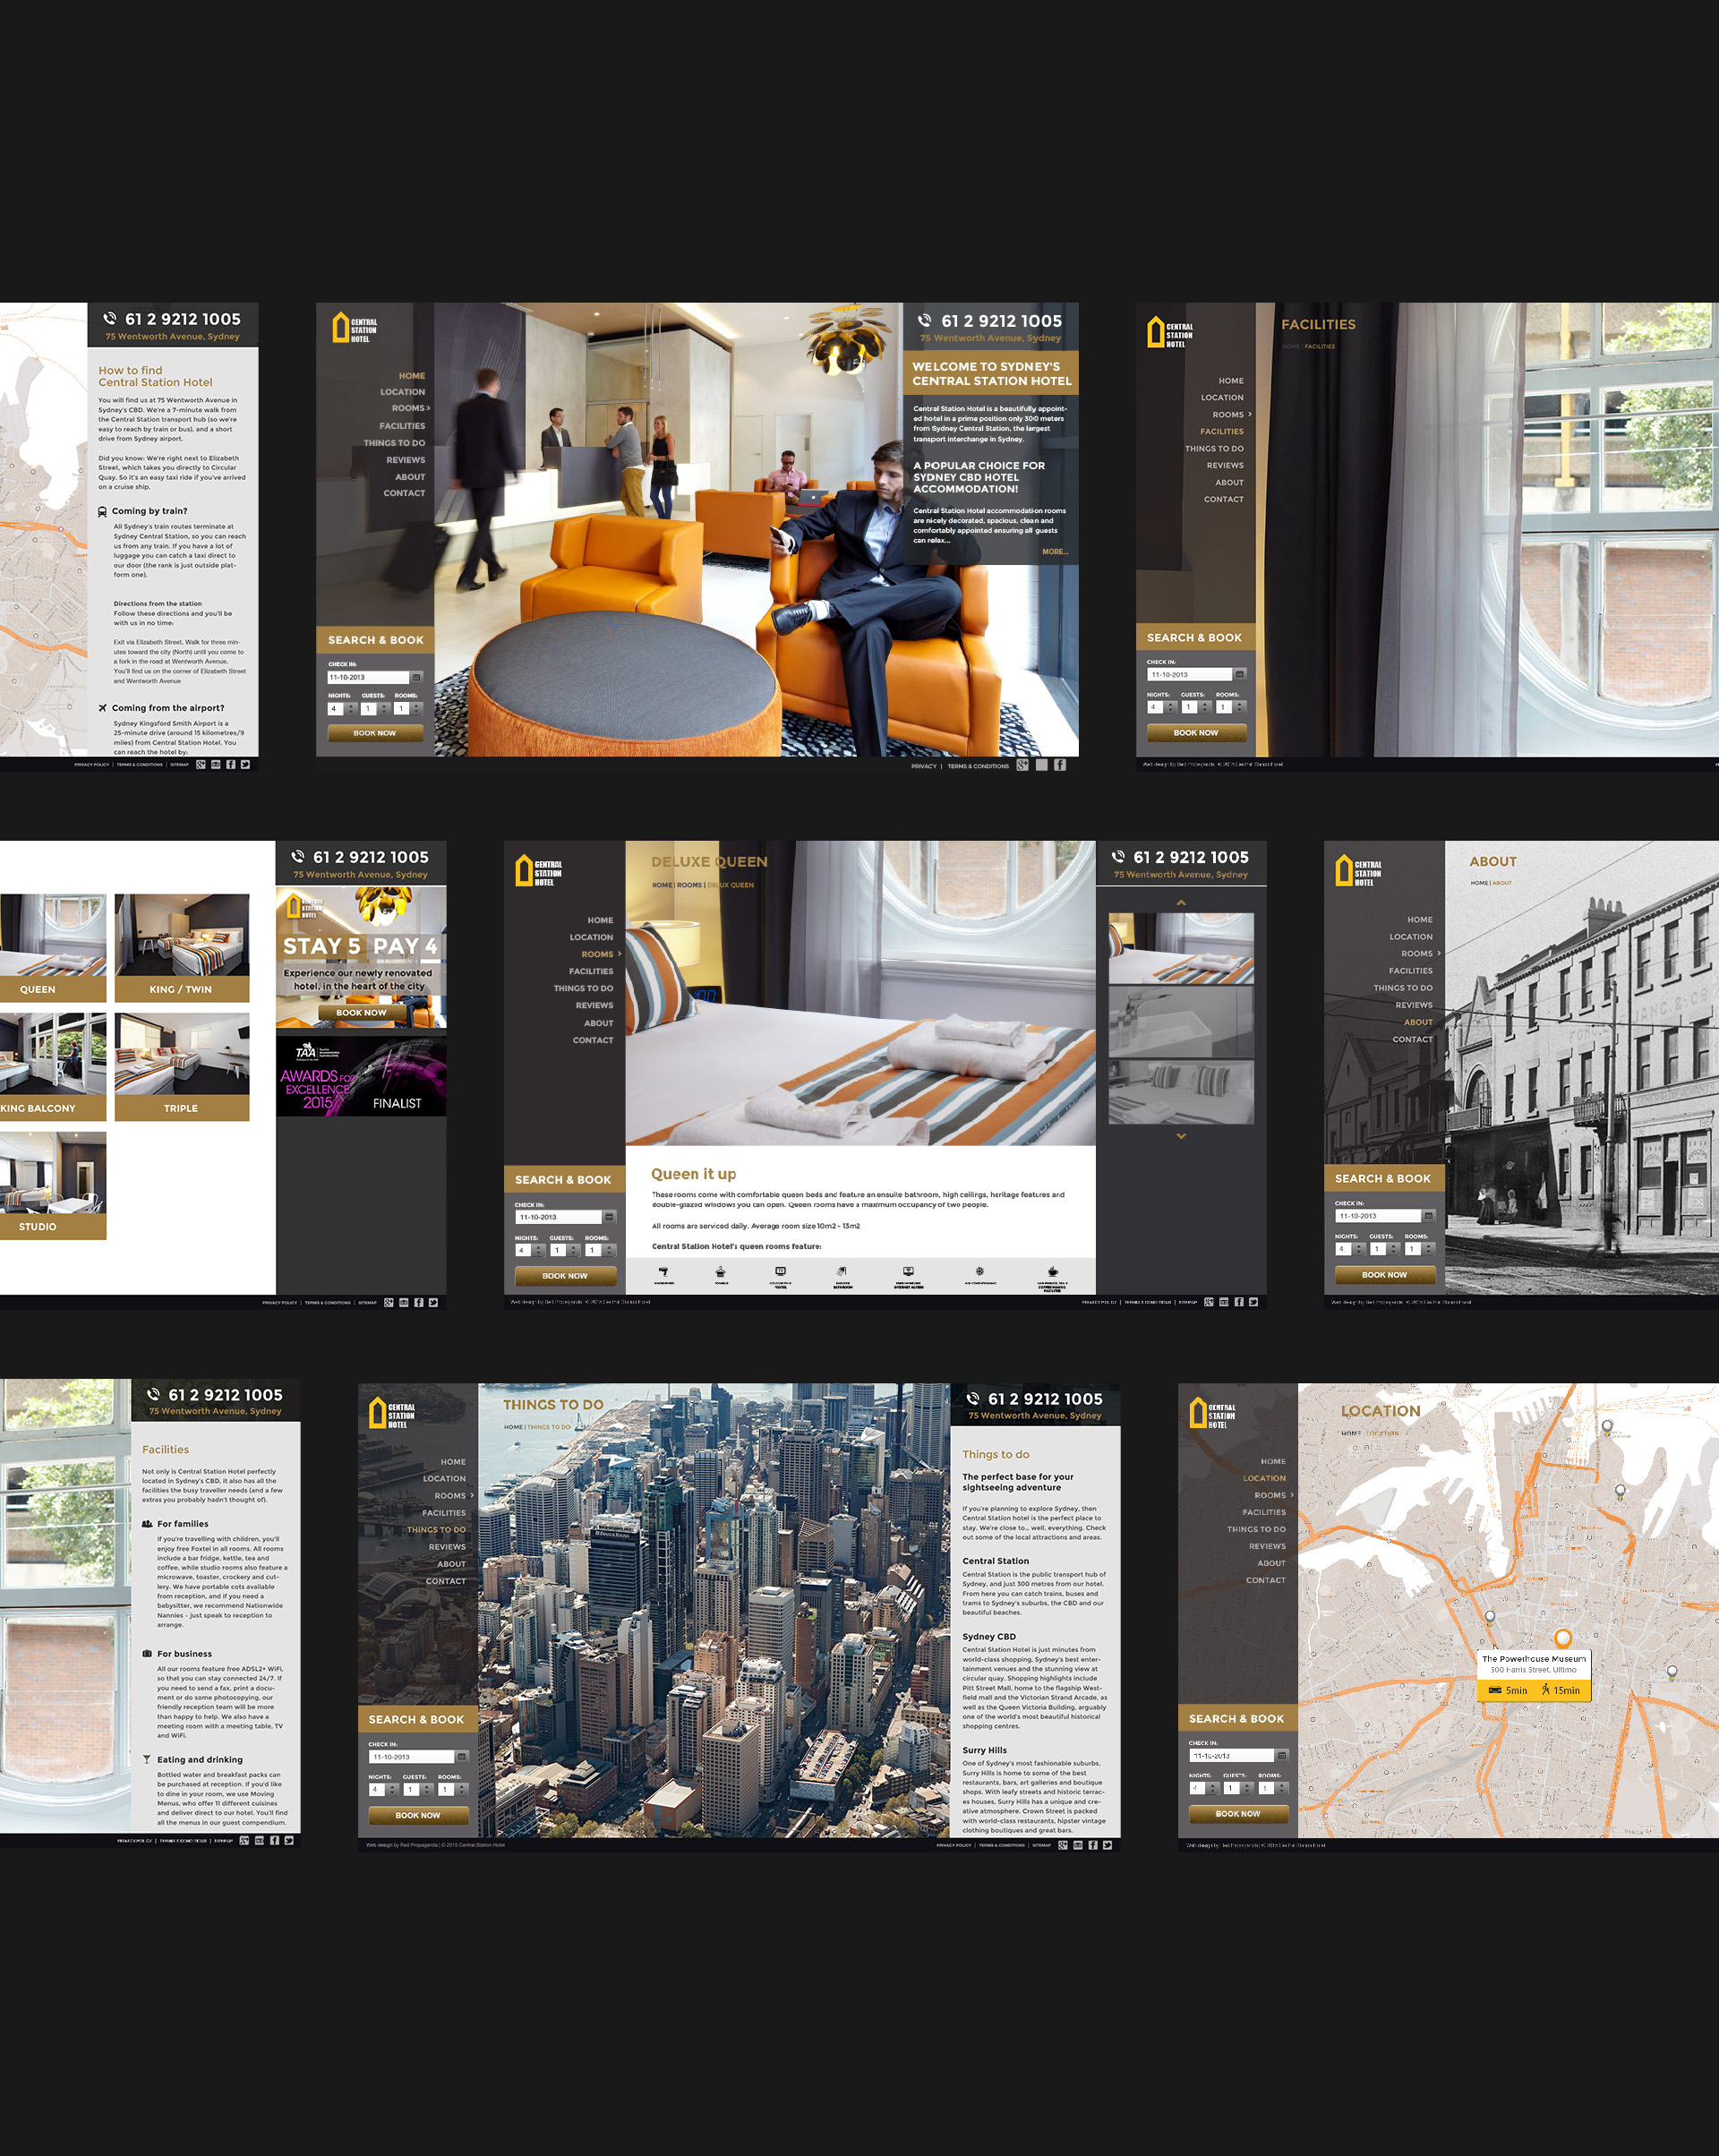Adjust the Nights stepper on the home page

(x=351, y=708)
